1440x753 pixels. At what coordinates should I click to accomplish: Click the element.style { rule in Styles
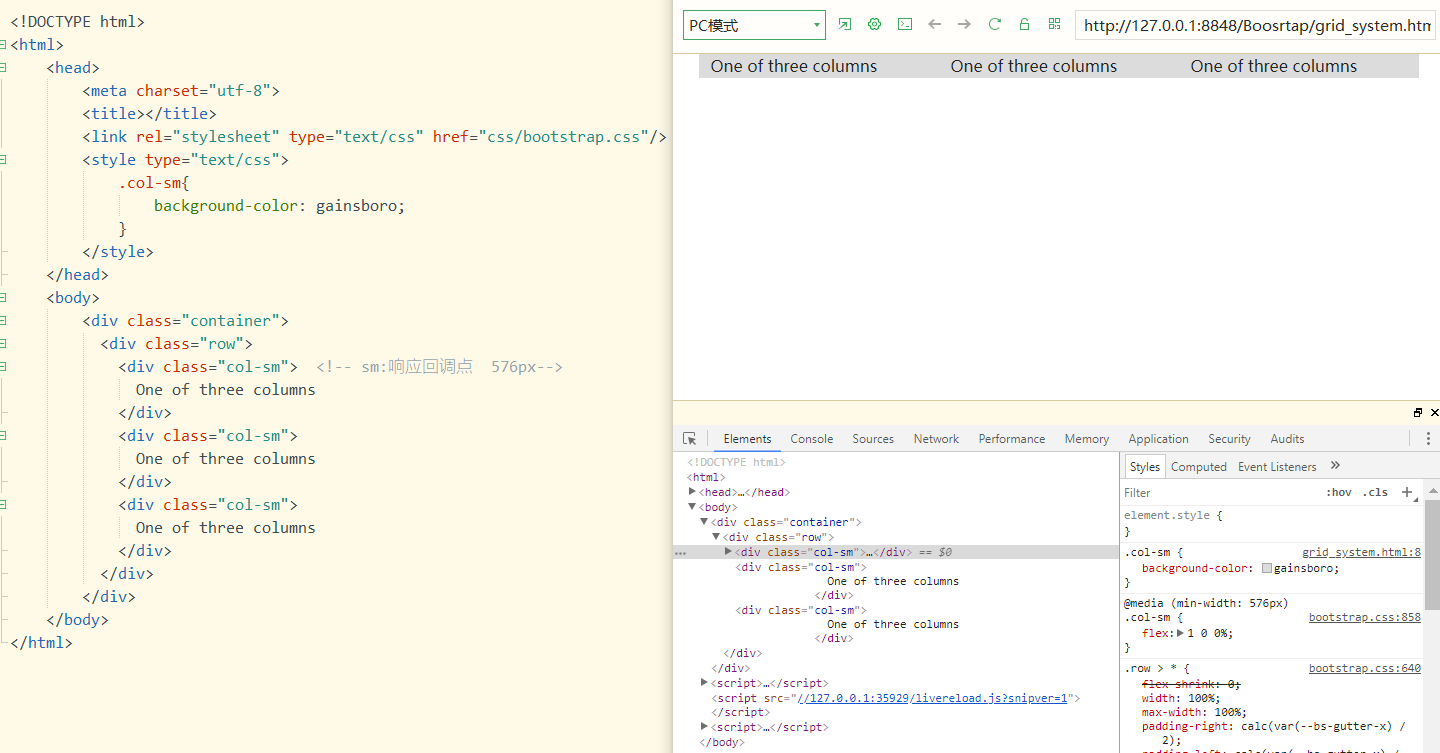pyautogui.click(x=1173, y=516)
